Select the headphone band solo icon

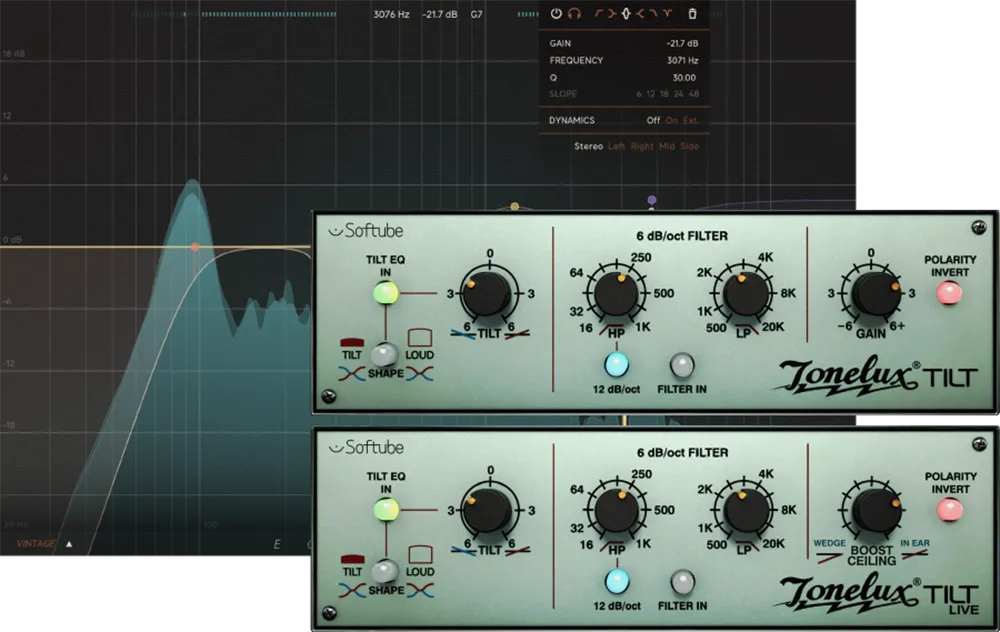574,13
